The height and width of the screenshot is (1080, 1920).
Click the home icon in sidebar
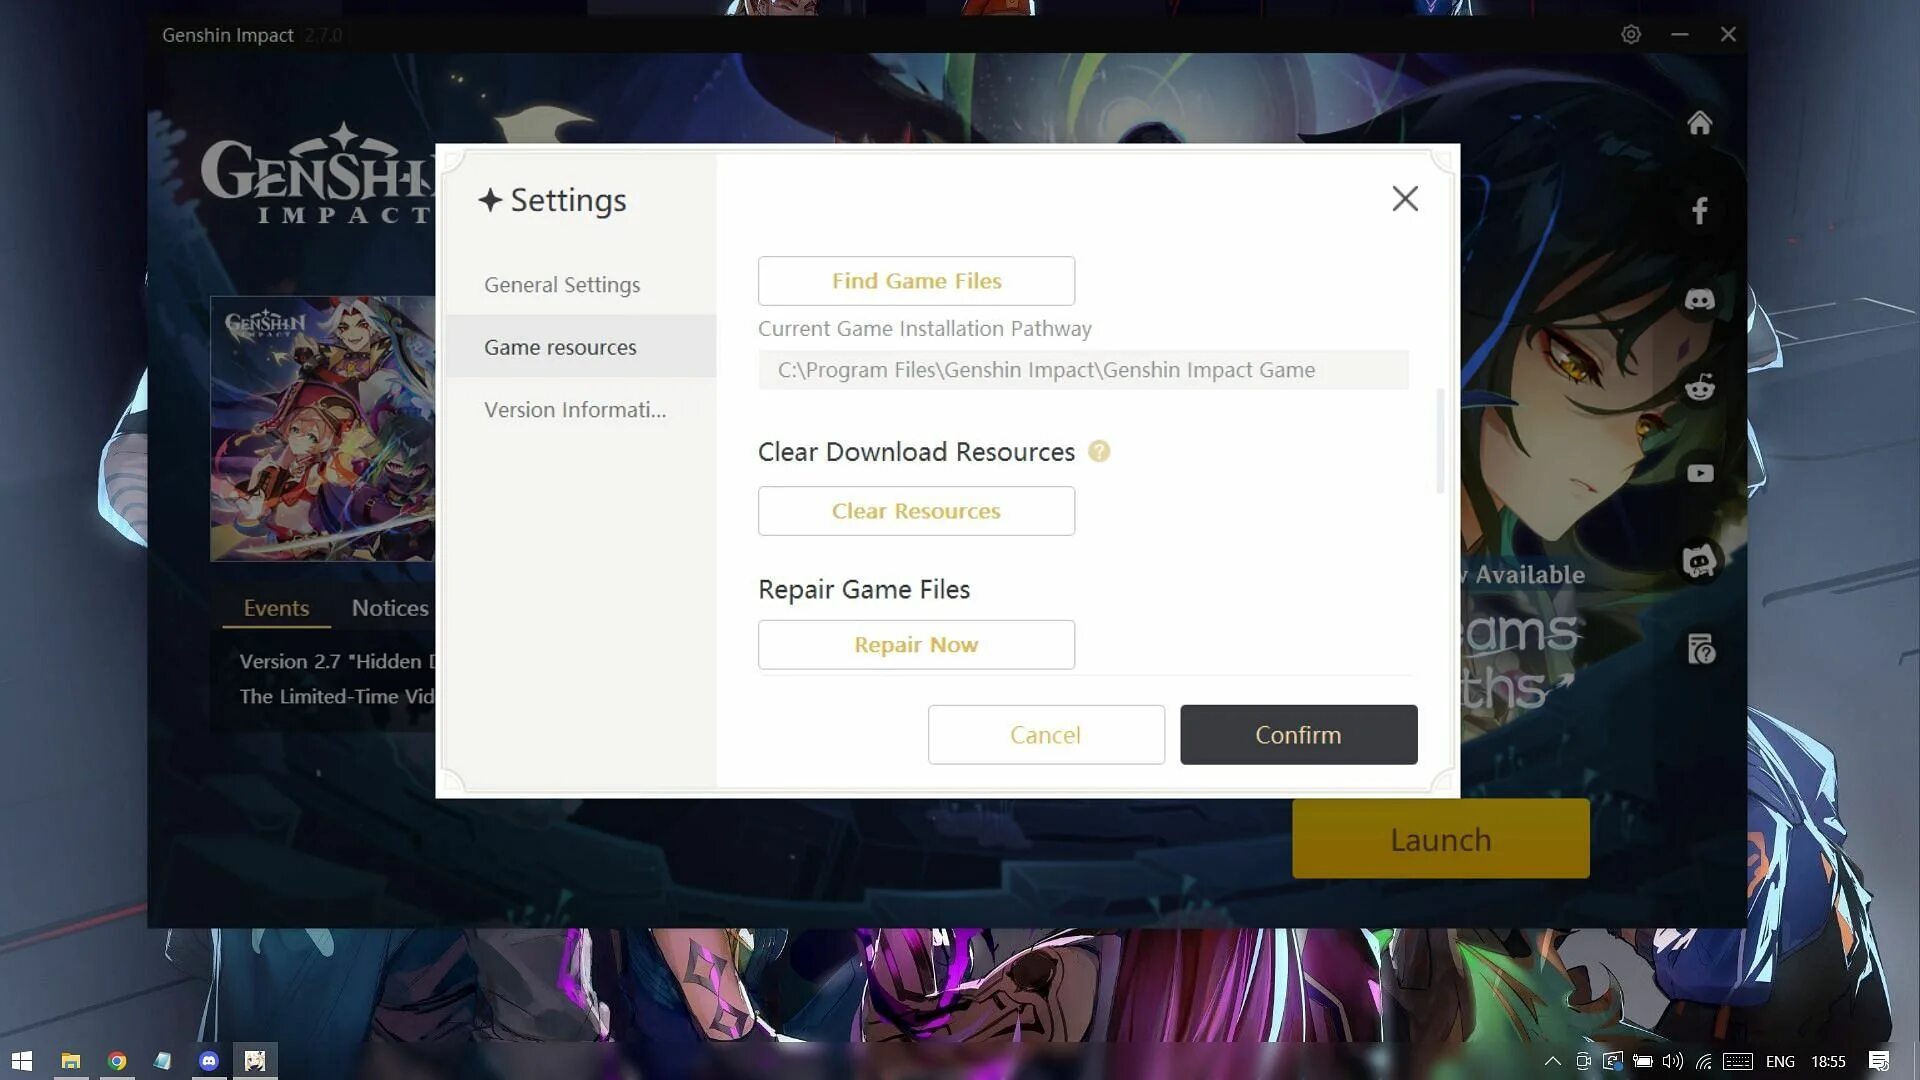(x=1700, y=121)
